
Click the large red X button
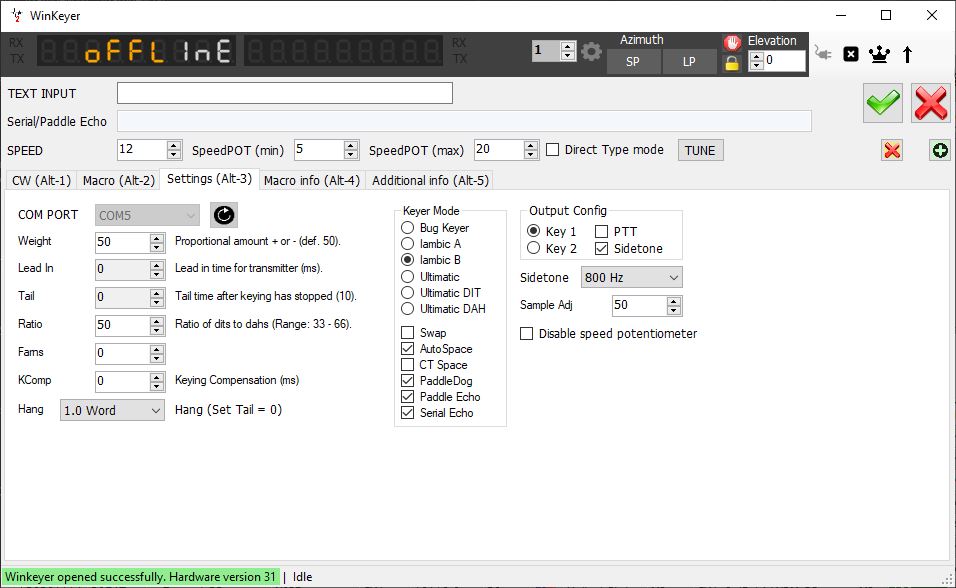pos(931,102)
